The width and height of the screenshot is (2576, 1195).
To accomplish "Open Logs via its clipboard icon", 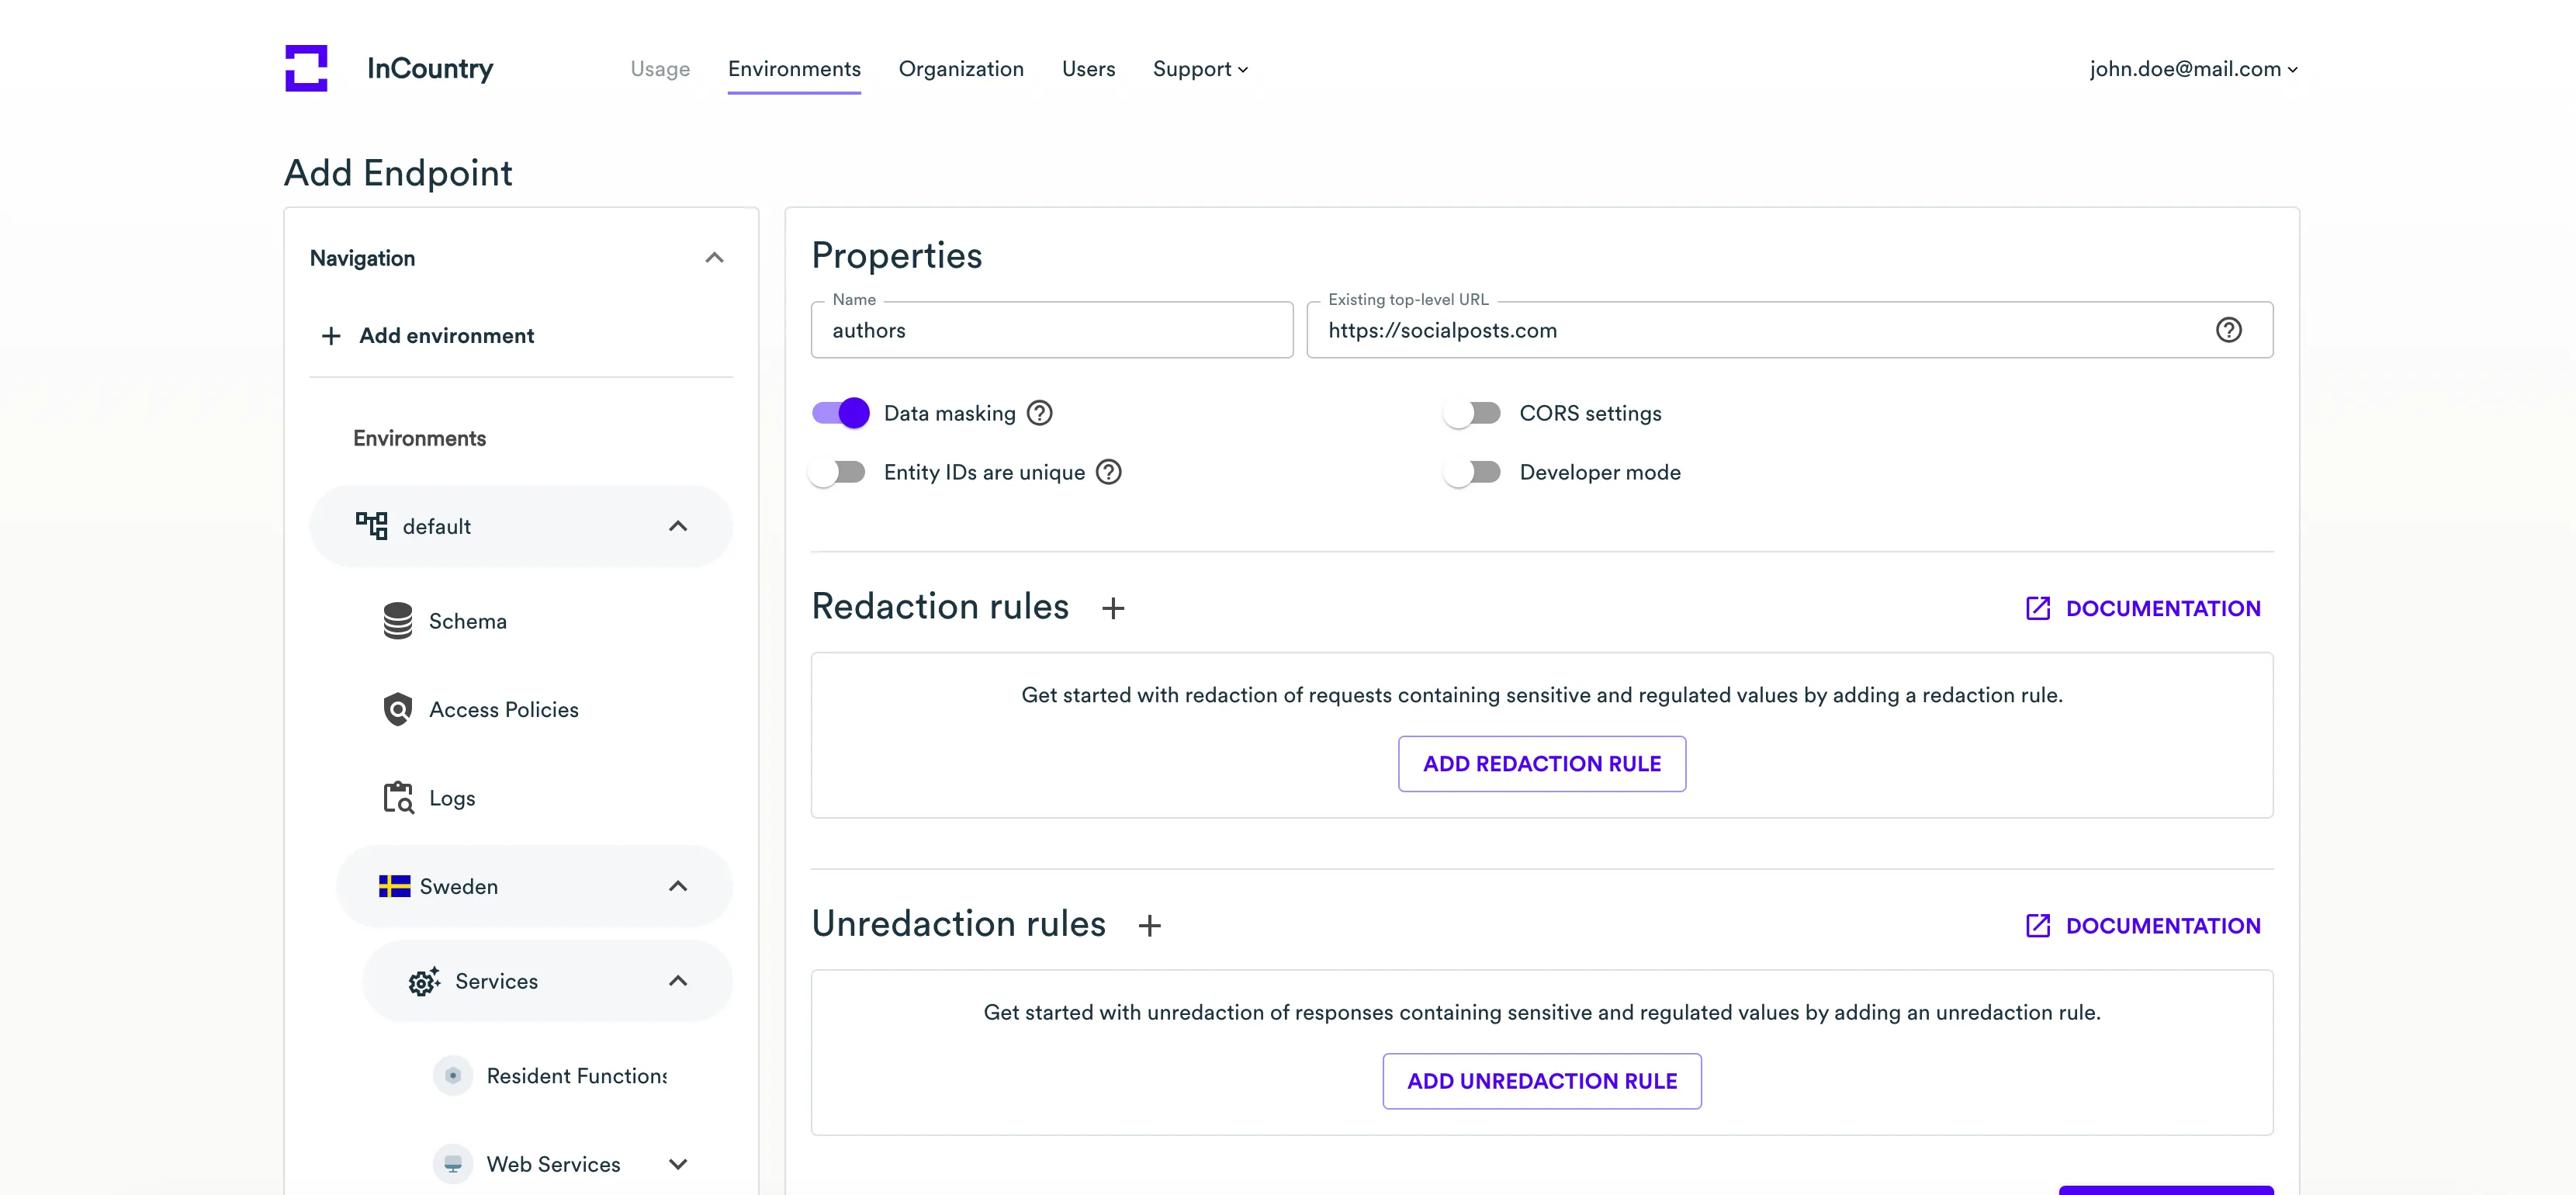I will (x=398, y=798).
